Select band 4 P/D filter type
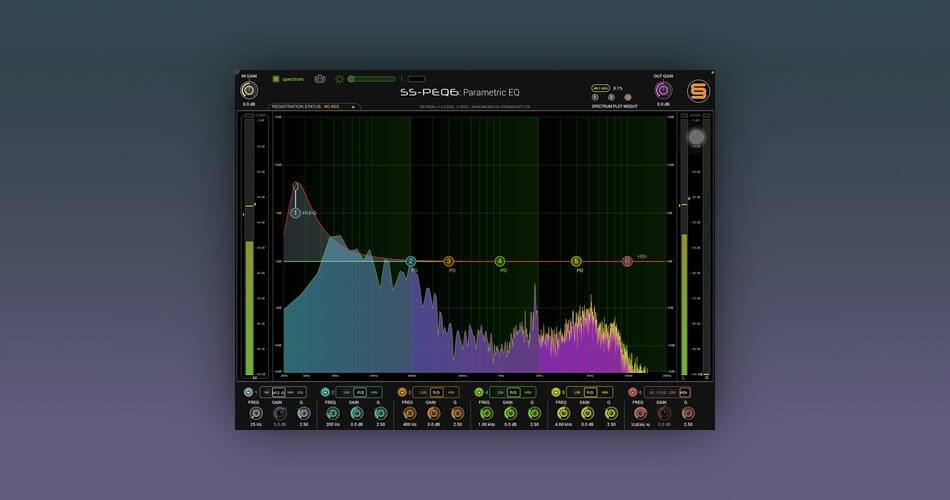 click(x=514, y=393)
